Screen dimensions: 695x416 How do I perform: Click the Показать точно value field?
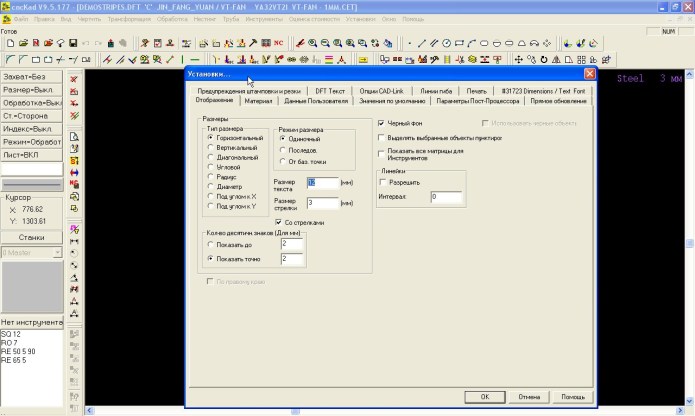292,259
